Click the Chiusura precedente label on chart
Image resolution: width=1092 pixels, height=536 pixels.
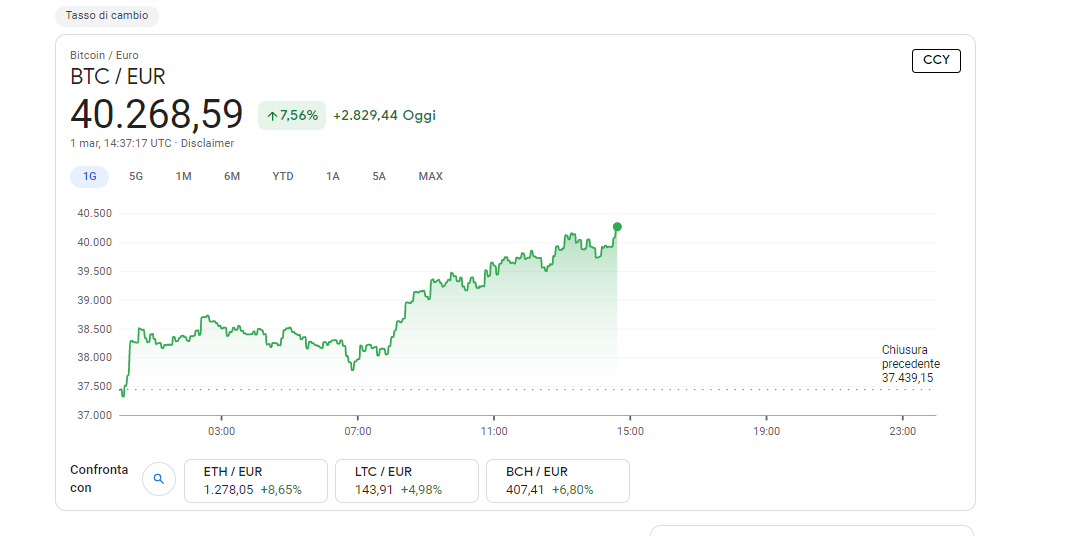[x=911, y=357]
